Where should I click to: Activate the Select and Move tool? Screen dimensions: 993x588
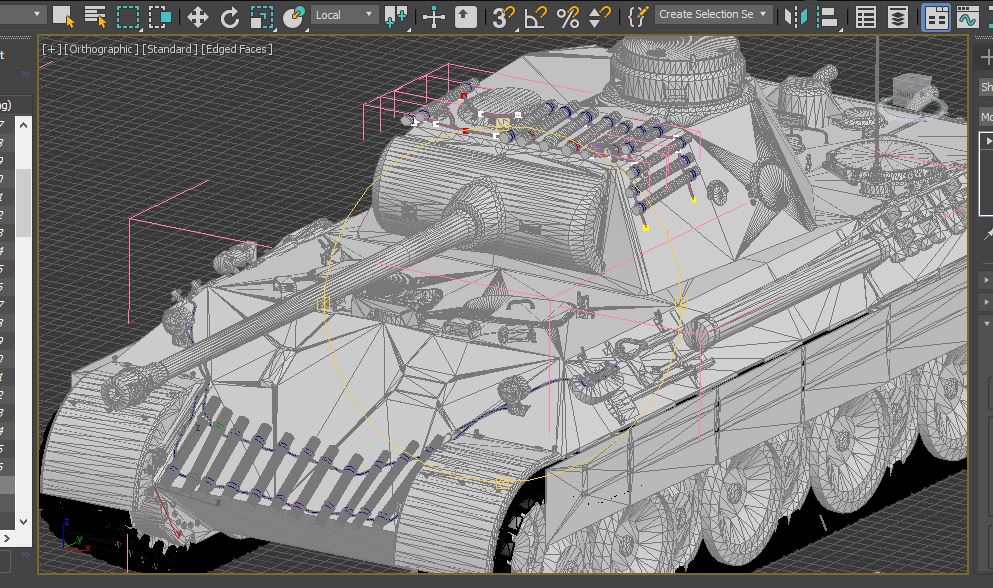198,16
